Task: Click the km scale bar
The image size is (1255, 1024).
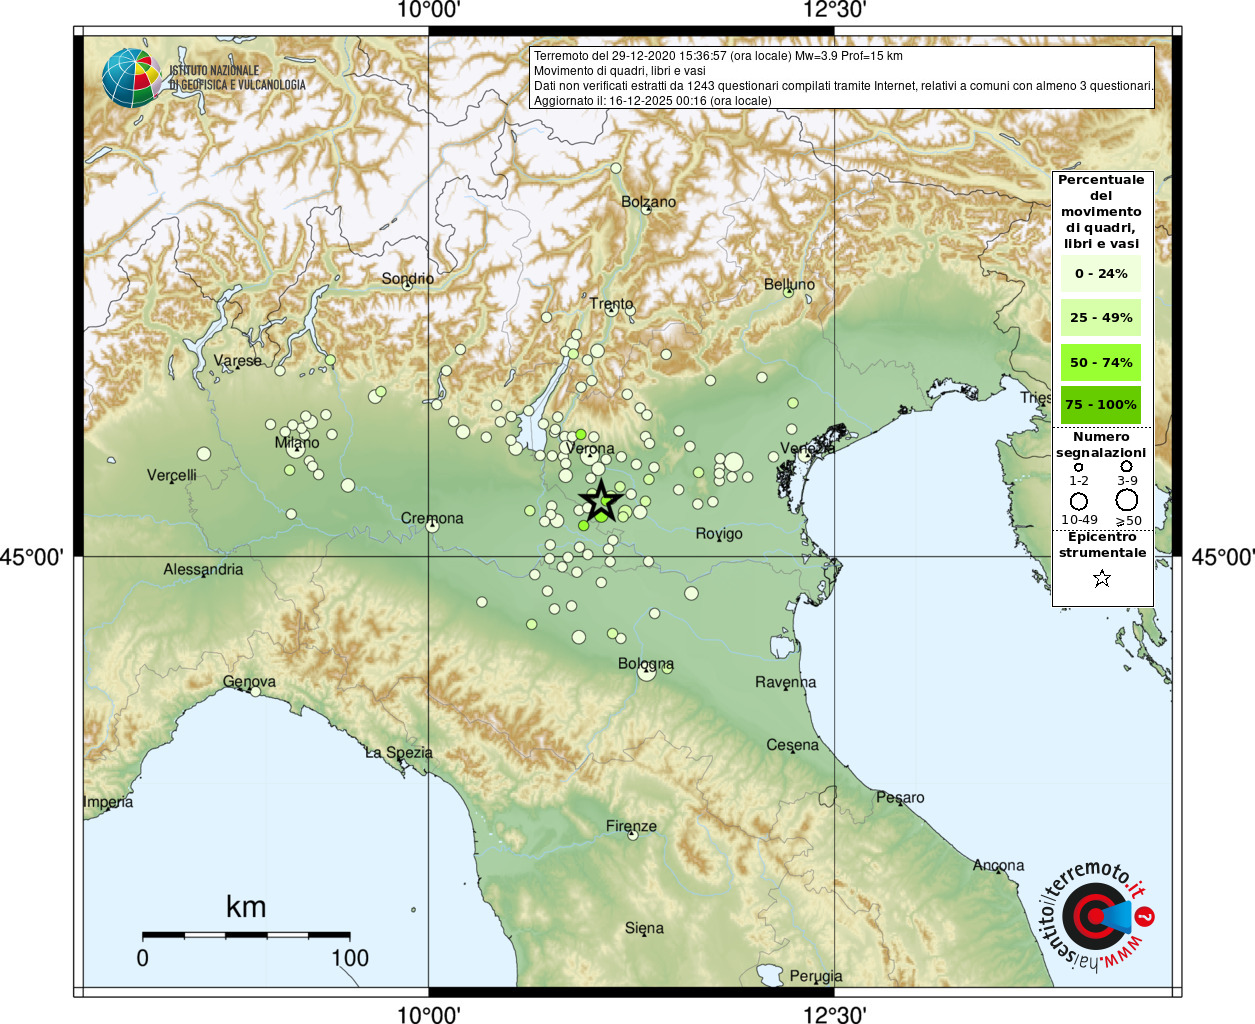Action: click(246, 935)
